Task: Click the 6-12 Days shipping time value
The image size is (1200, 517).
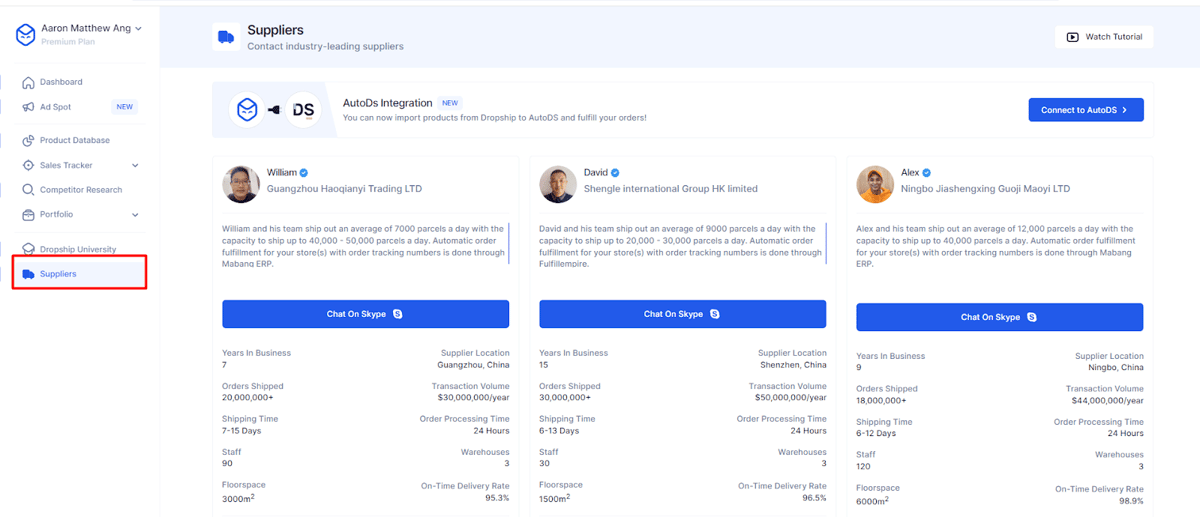Action: pos(876,434)
